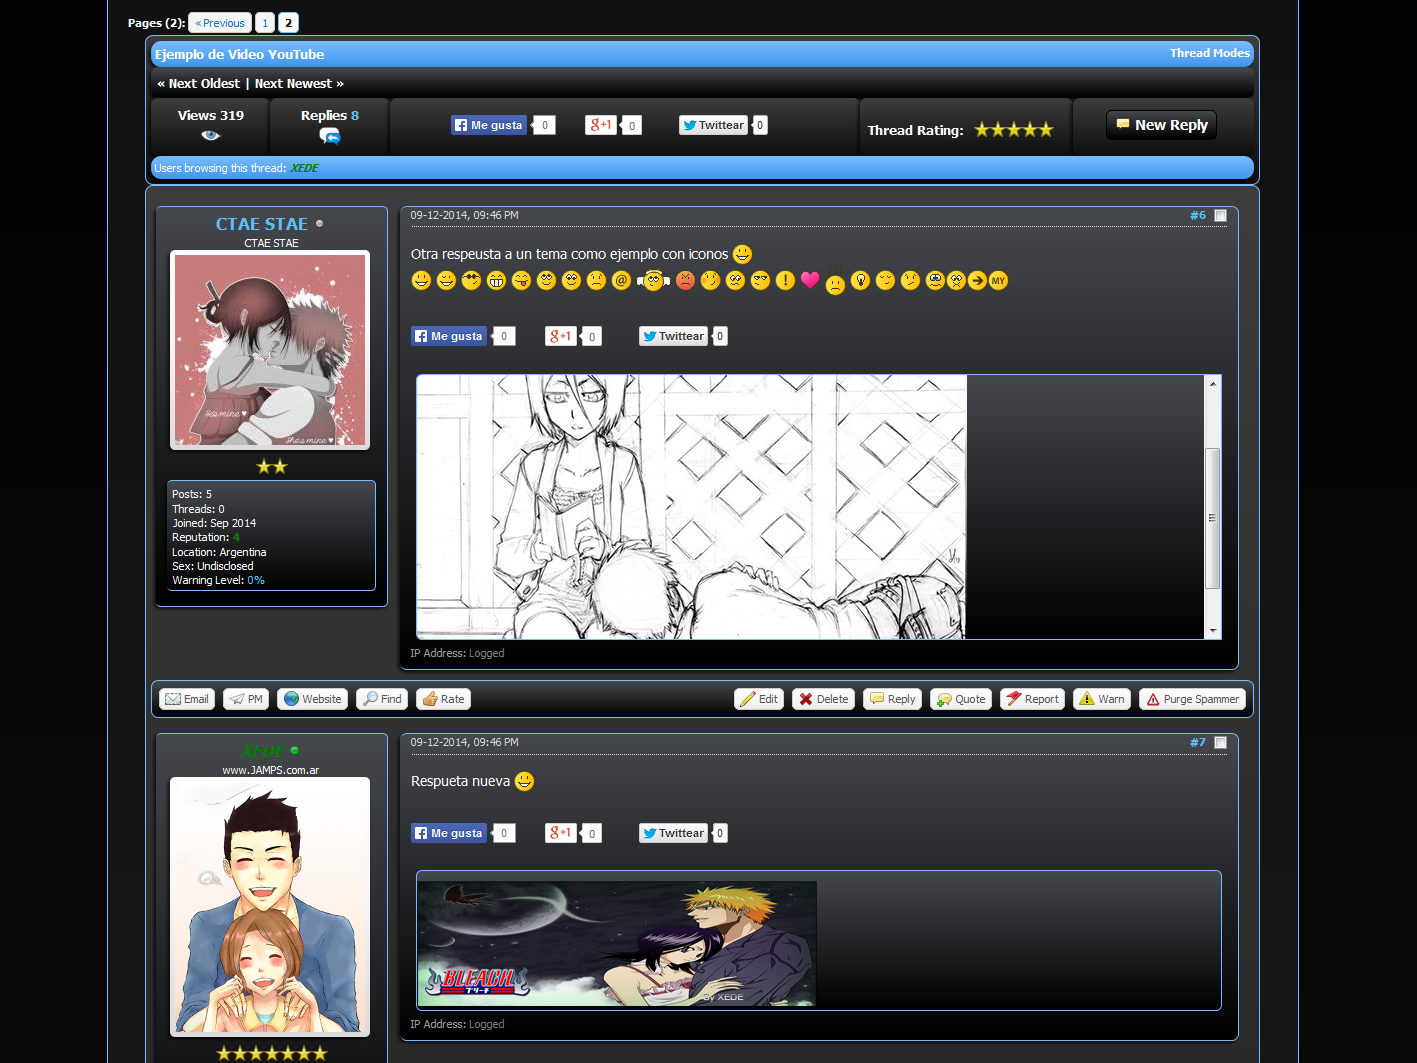Click CTAE STAE's avatar image

point(270,349)
